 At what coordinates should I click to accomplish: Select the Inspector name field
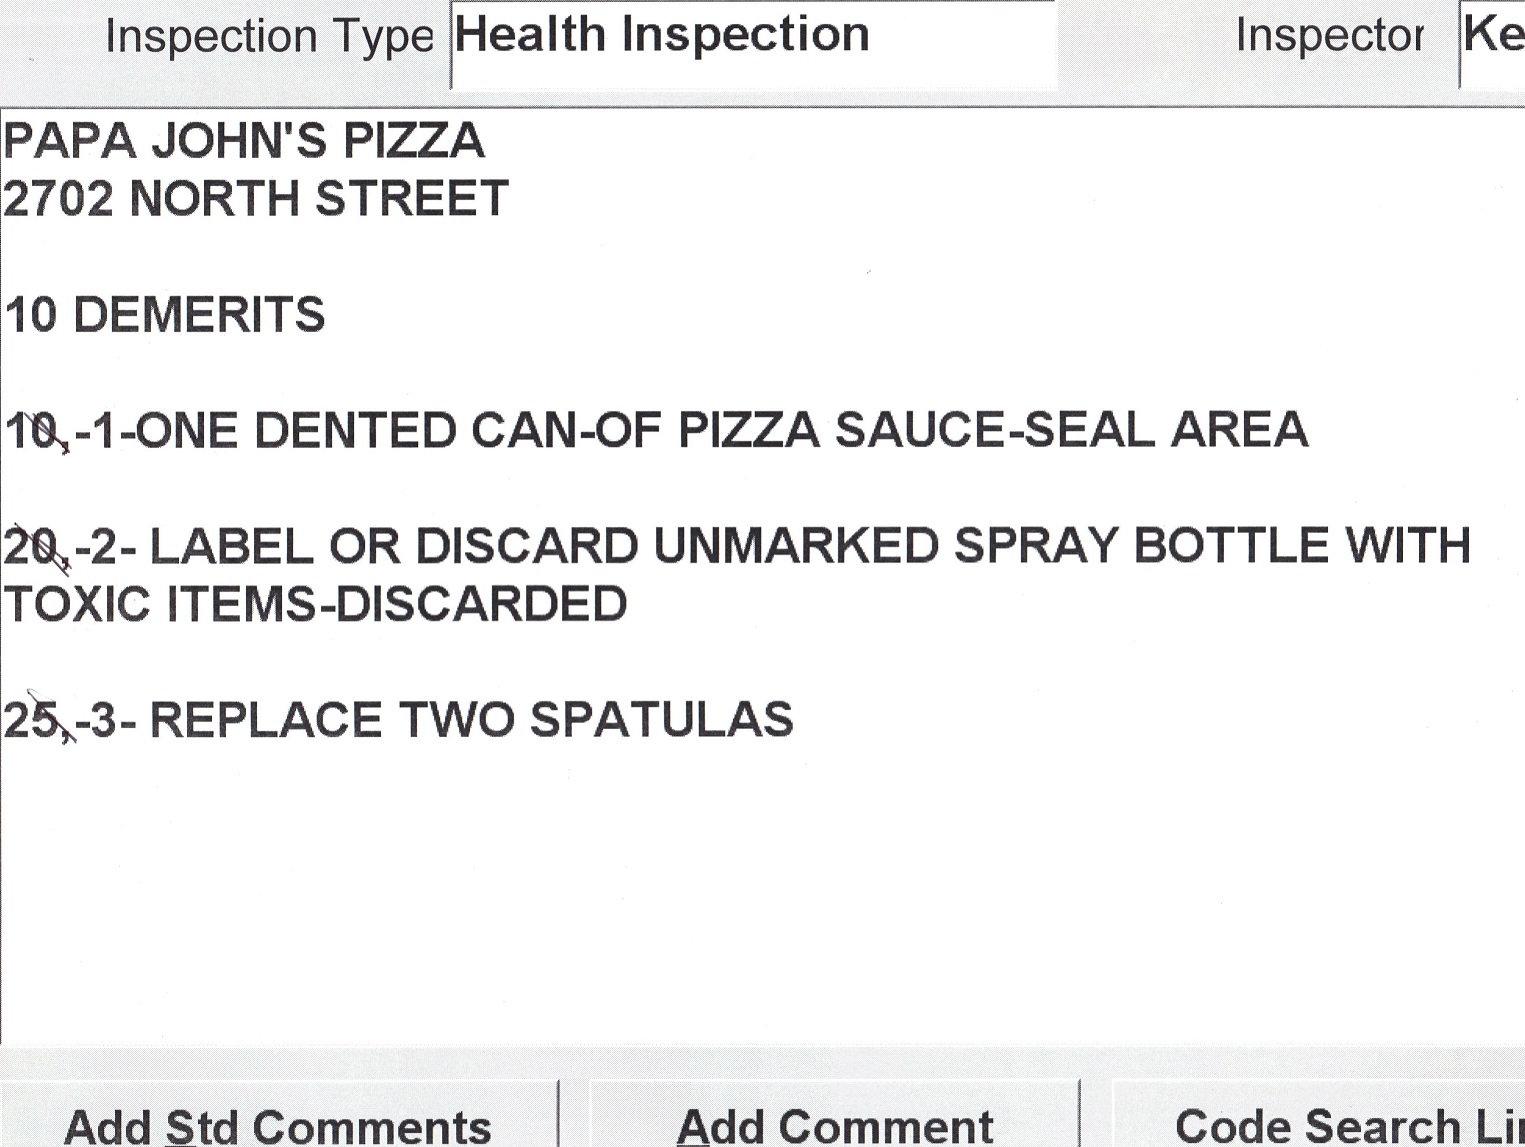pos(1493,40)
